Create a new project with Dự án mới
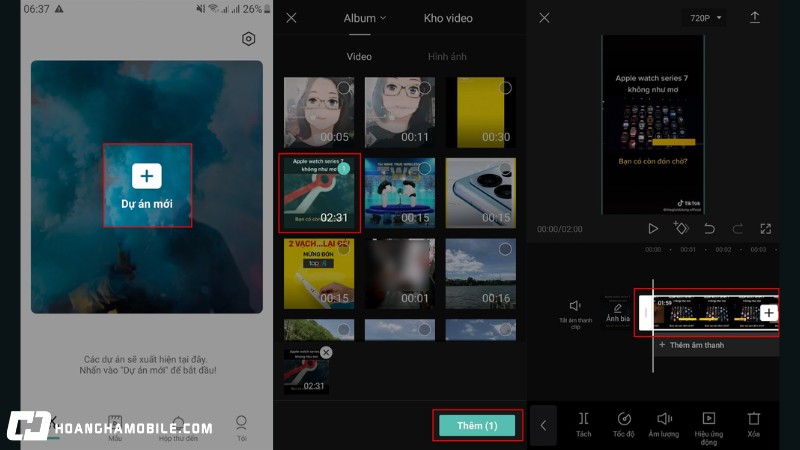Screen dimensions: 800x450 [147, 185]
